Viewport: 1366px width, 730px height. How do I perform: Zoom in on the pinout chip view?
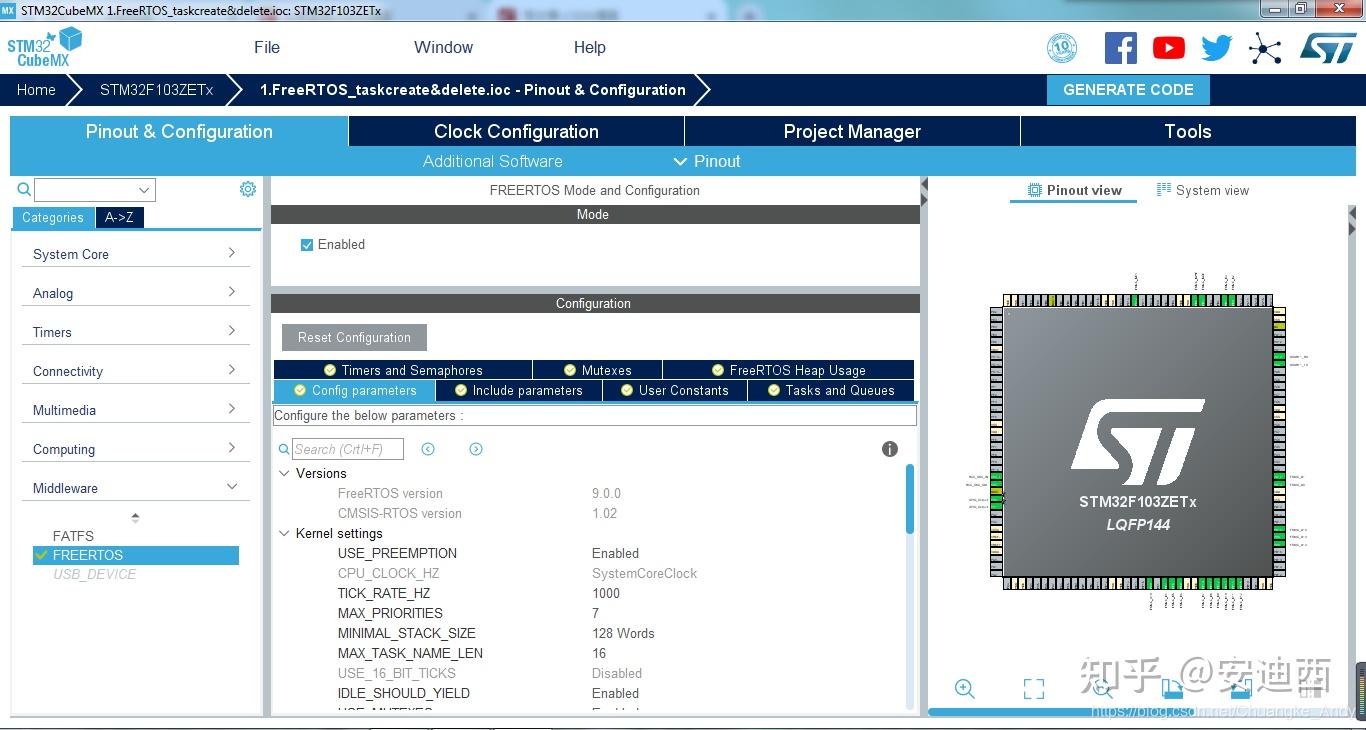(x=964, y=688)
